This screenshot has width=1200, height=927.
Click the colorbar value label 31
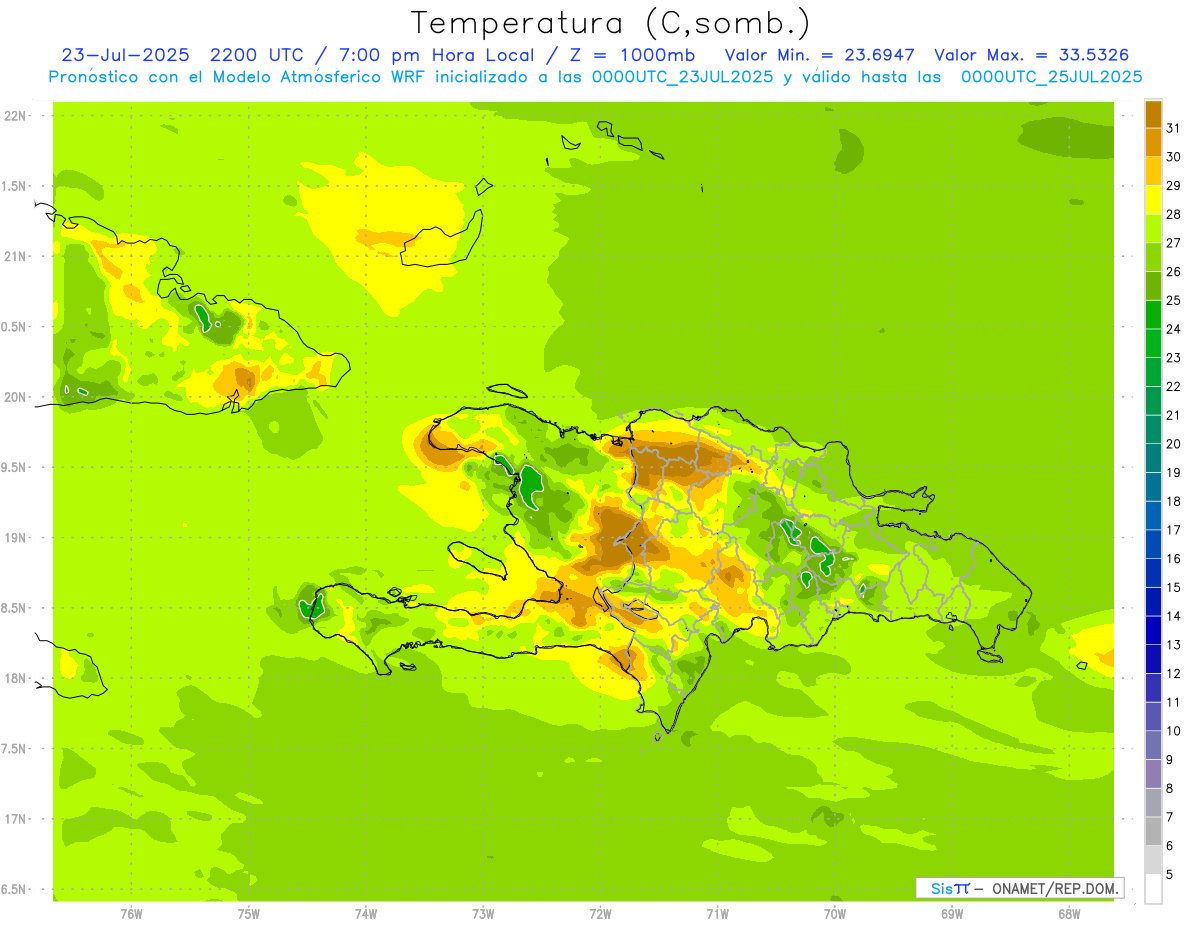[x=1174, y=128]
